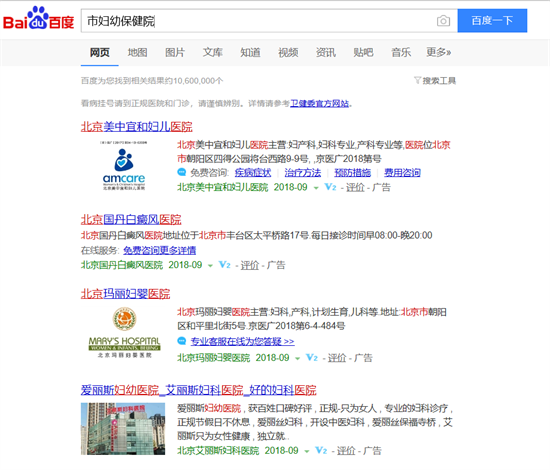Open the 疾病症状 link
The image size is (550, 470).
(x=253, y=173)
